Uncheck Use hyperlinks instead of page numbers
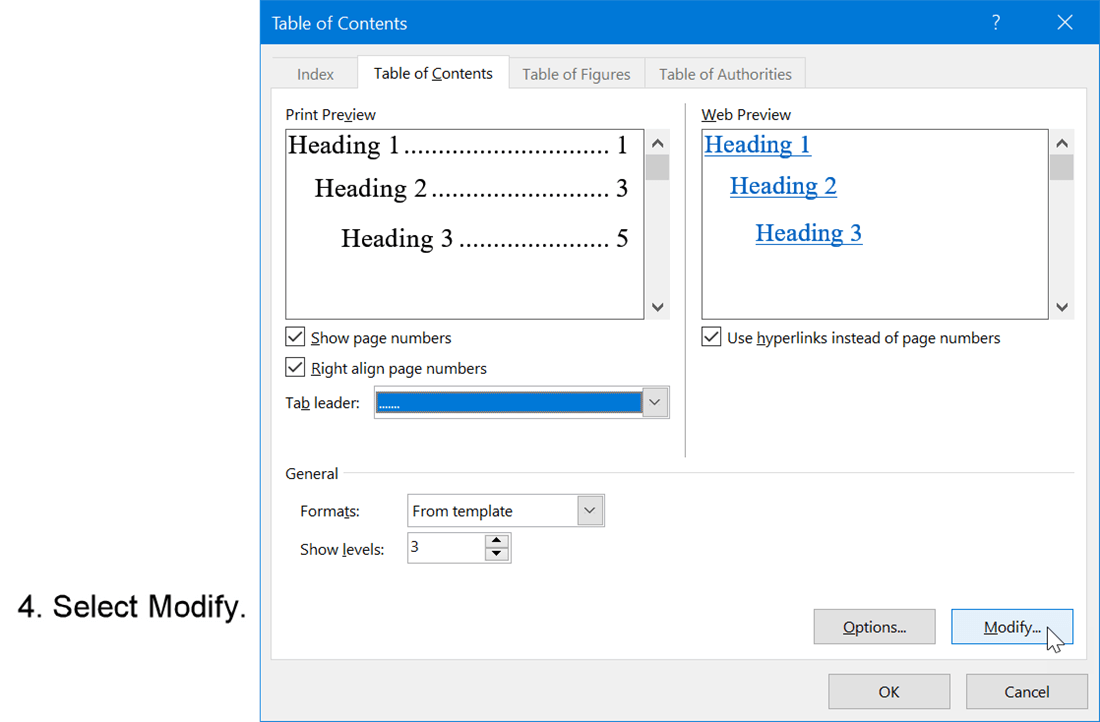 coord(711,337)
